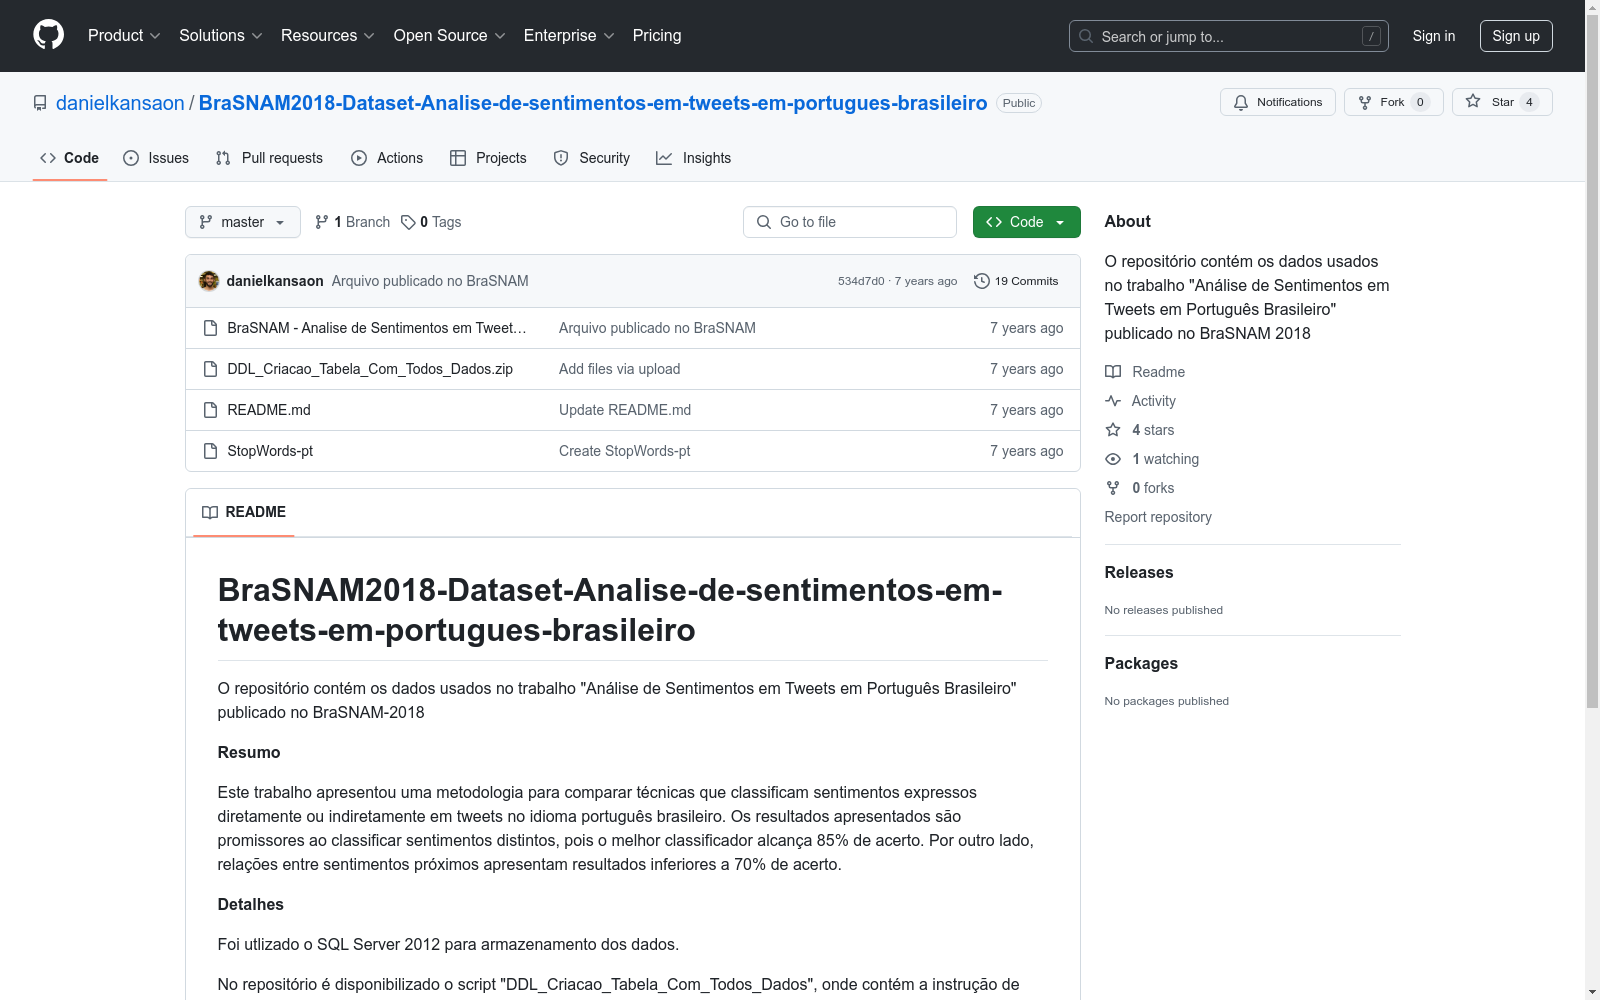Expand the green Code dropdown button
1600x1000 pixels.
pos(1027,222)
